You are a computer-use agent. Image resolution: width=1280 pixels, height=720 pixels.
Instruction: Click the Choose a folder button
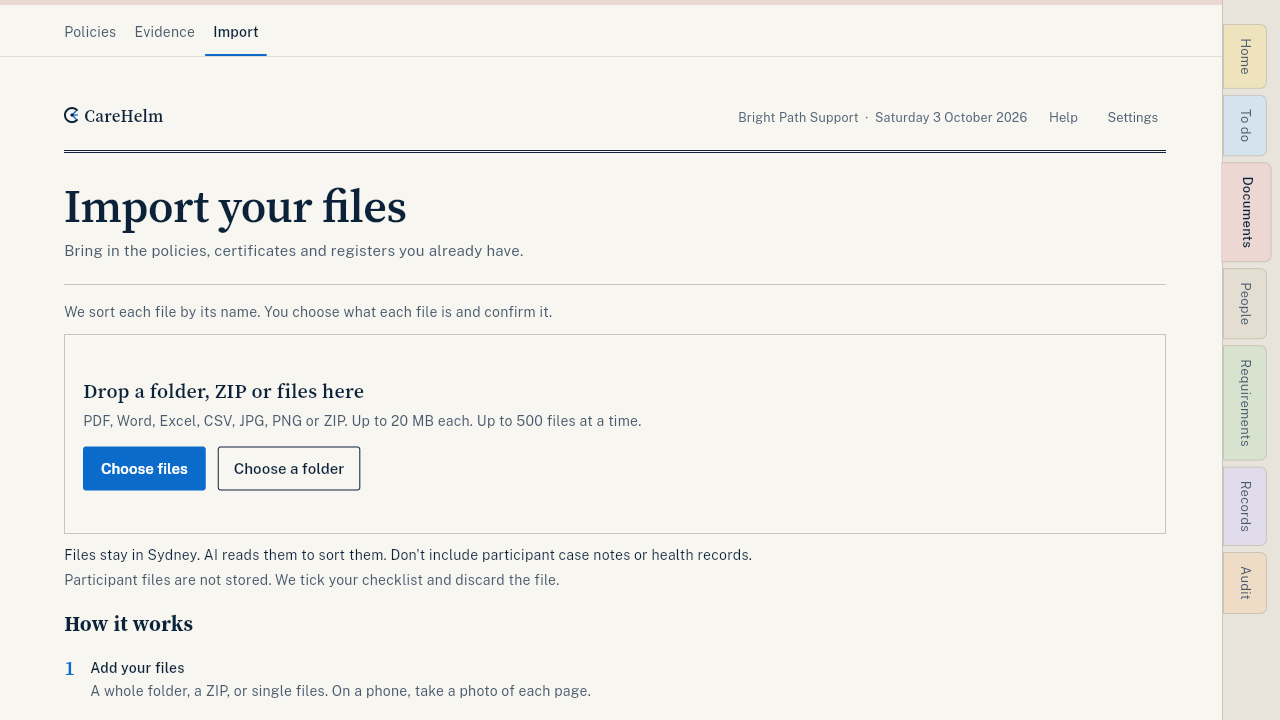click(289, 469)
